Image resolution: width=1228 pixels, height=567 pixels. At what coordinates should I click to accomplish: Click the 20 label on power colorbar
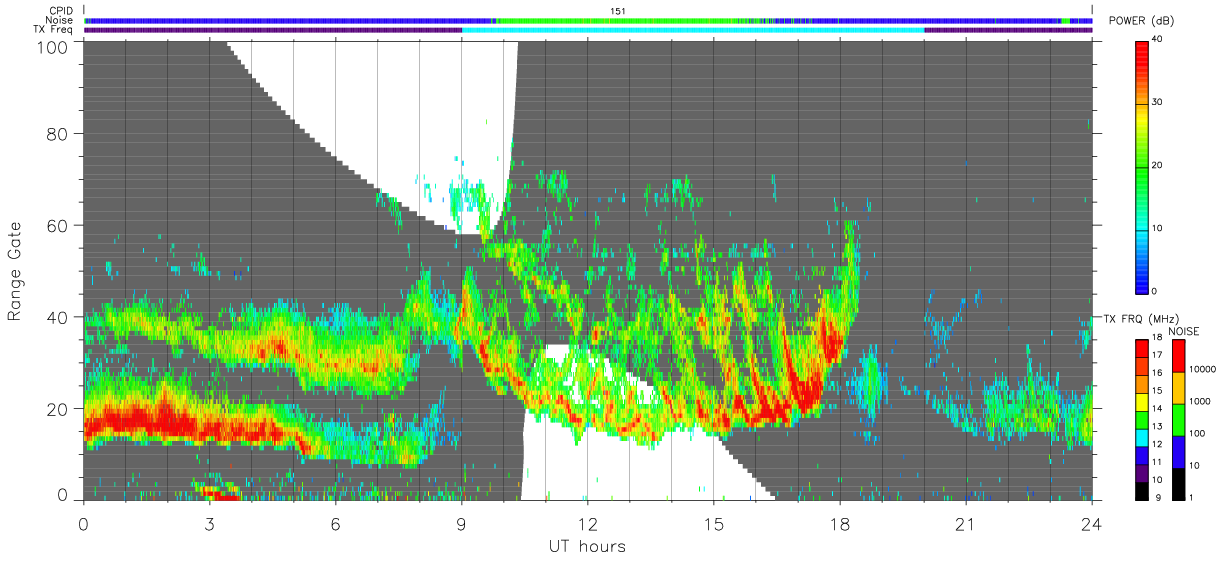(x=1155, y=165)
